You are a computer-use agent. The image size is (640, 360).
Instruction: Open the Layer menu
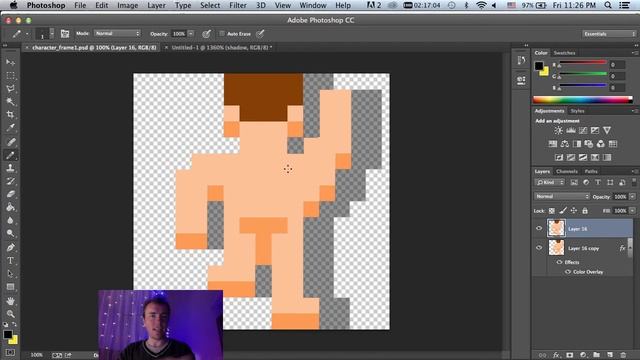click(156, 5)
